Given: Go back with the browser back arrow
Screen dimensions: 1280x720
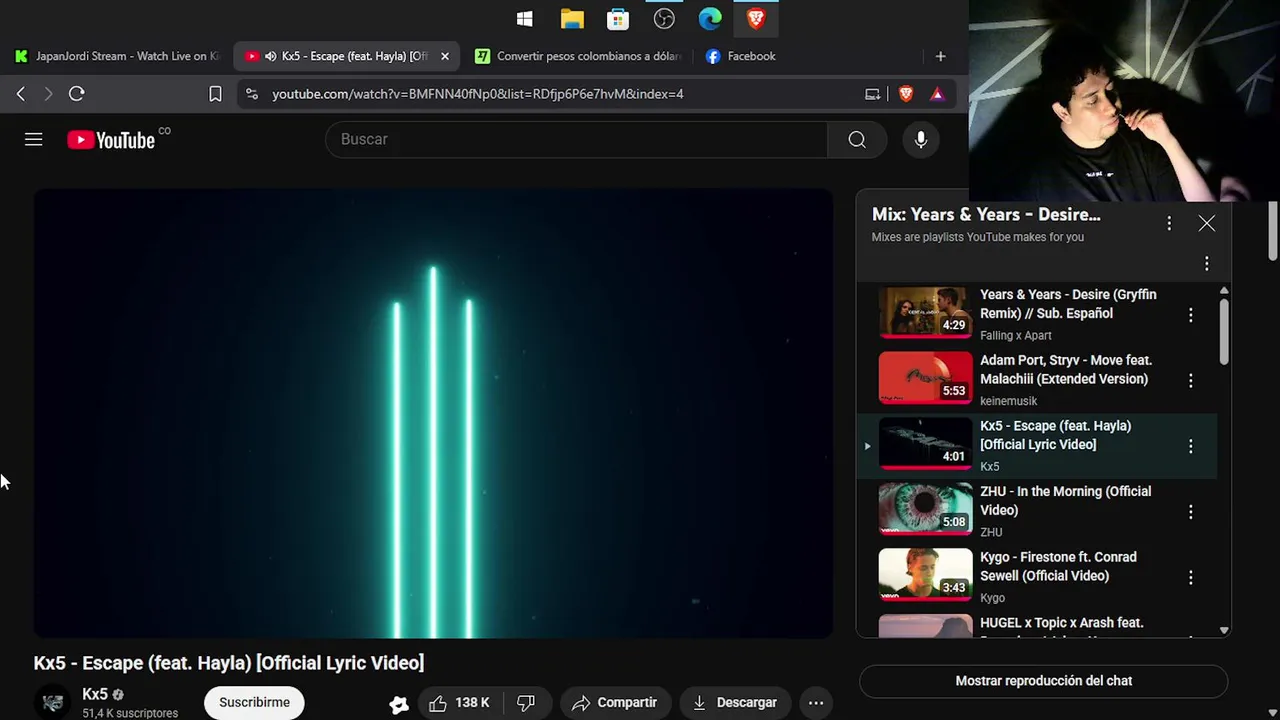Looking at the screenshot, I should (x=21, y=94).
